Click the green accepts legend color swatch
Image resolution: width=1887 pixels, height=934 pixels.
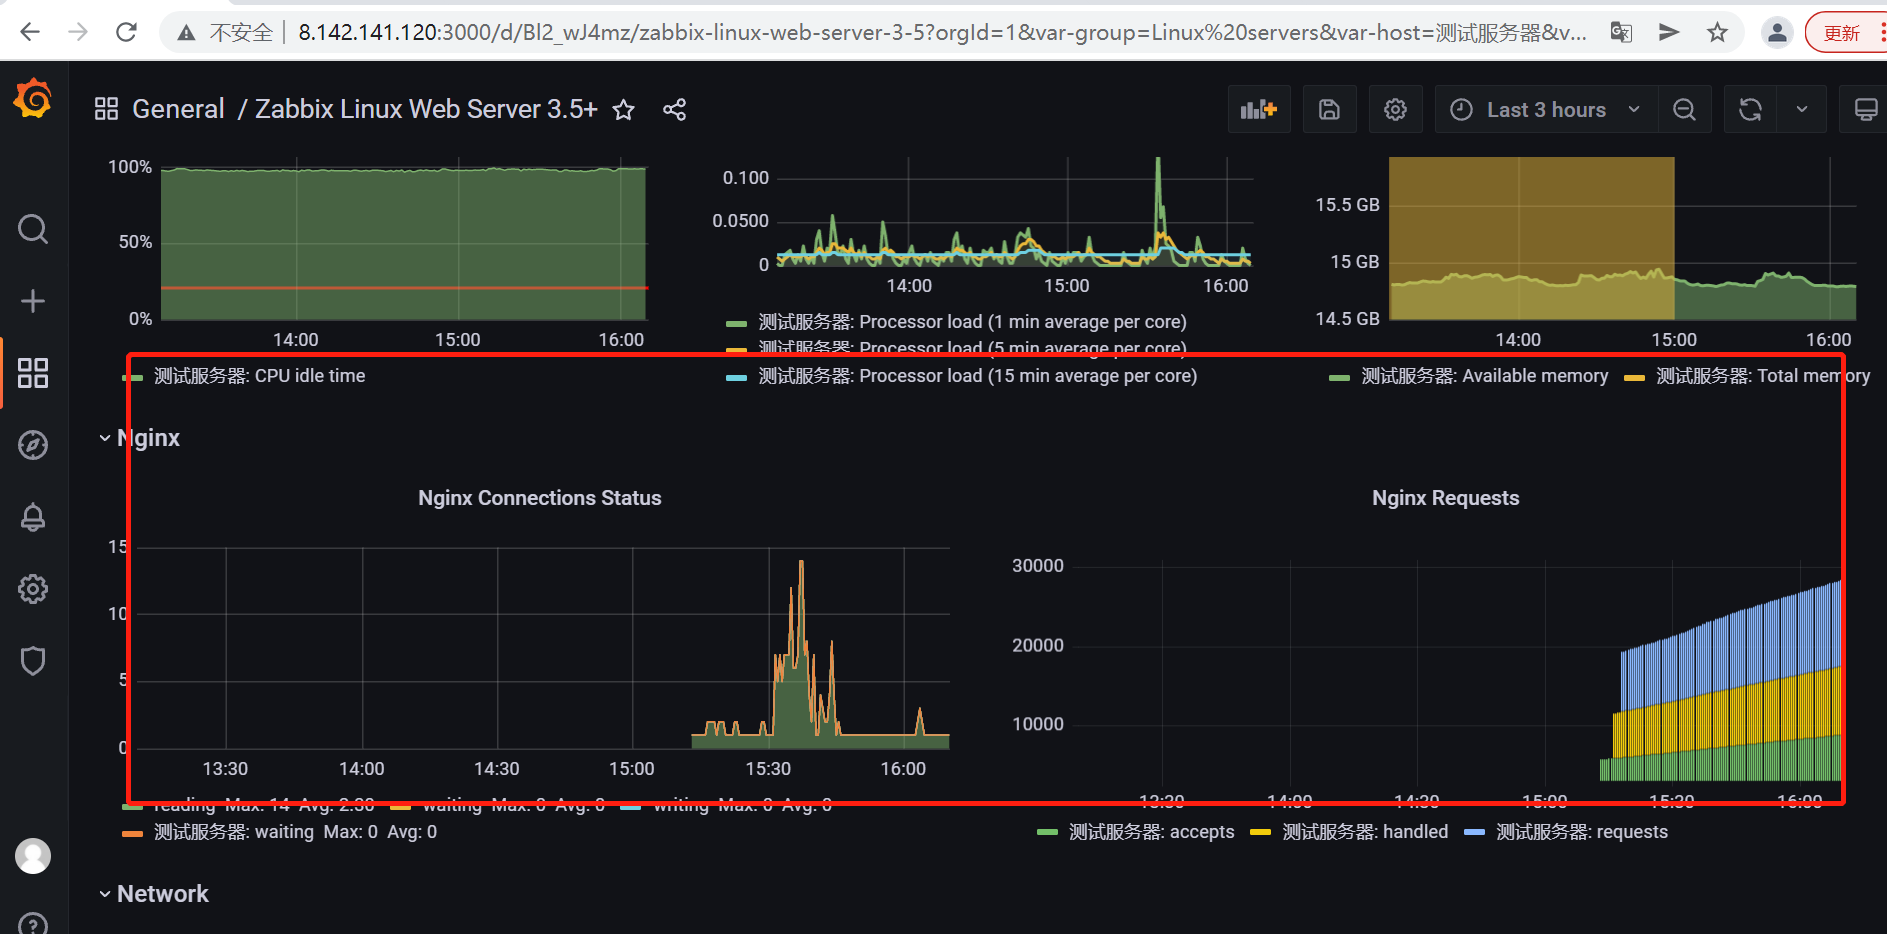[x=1046, y=831]
